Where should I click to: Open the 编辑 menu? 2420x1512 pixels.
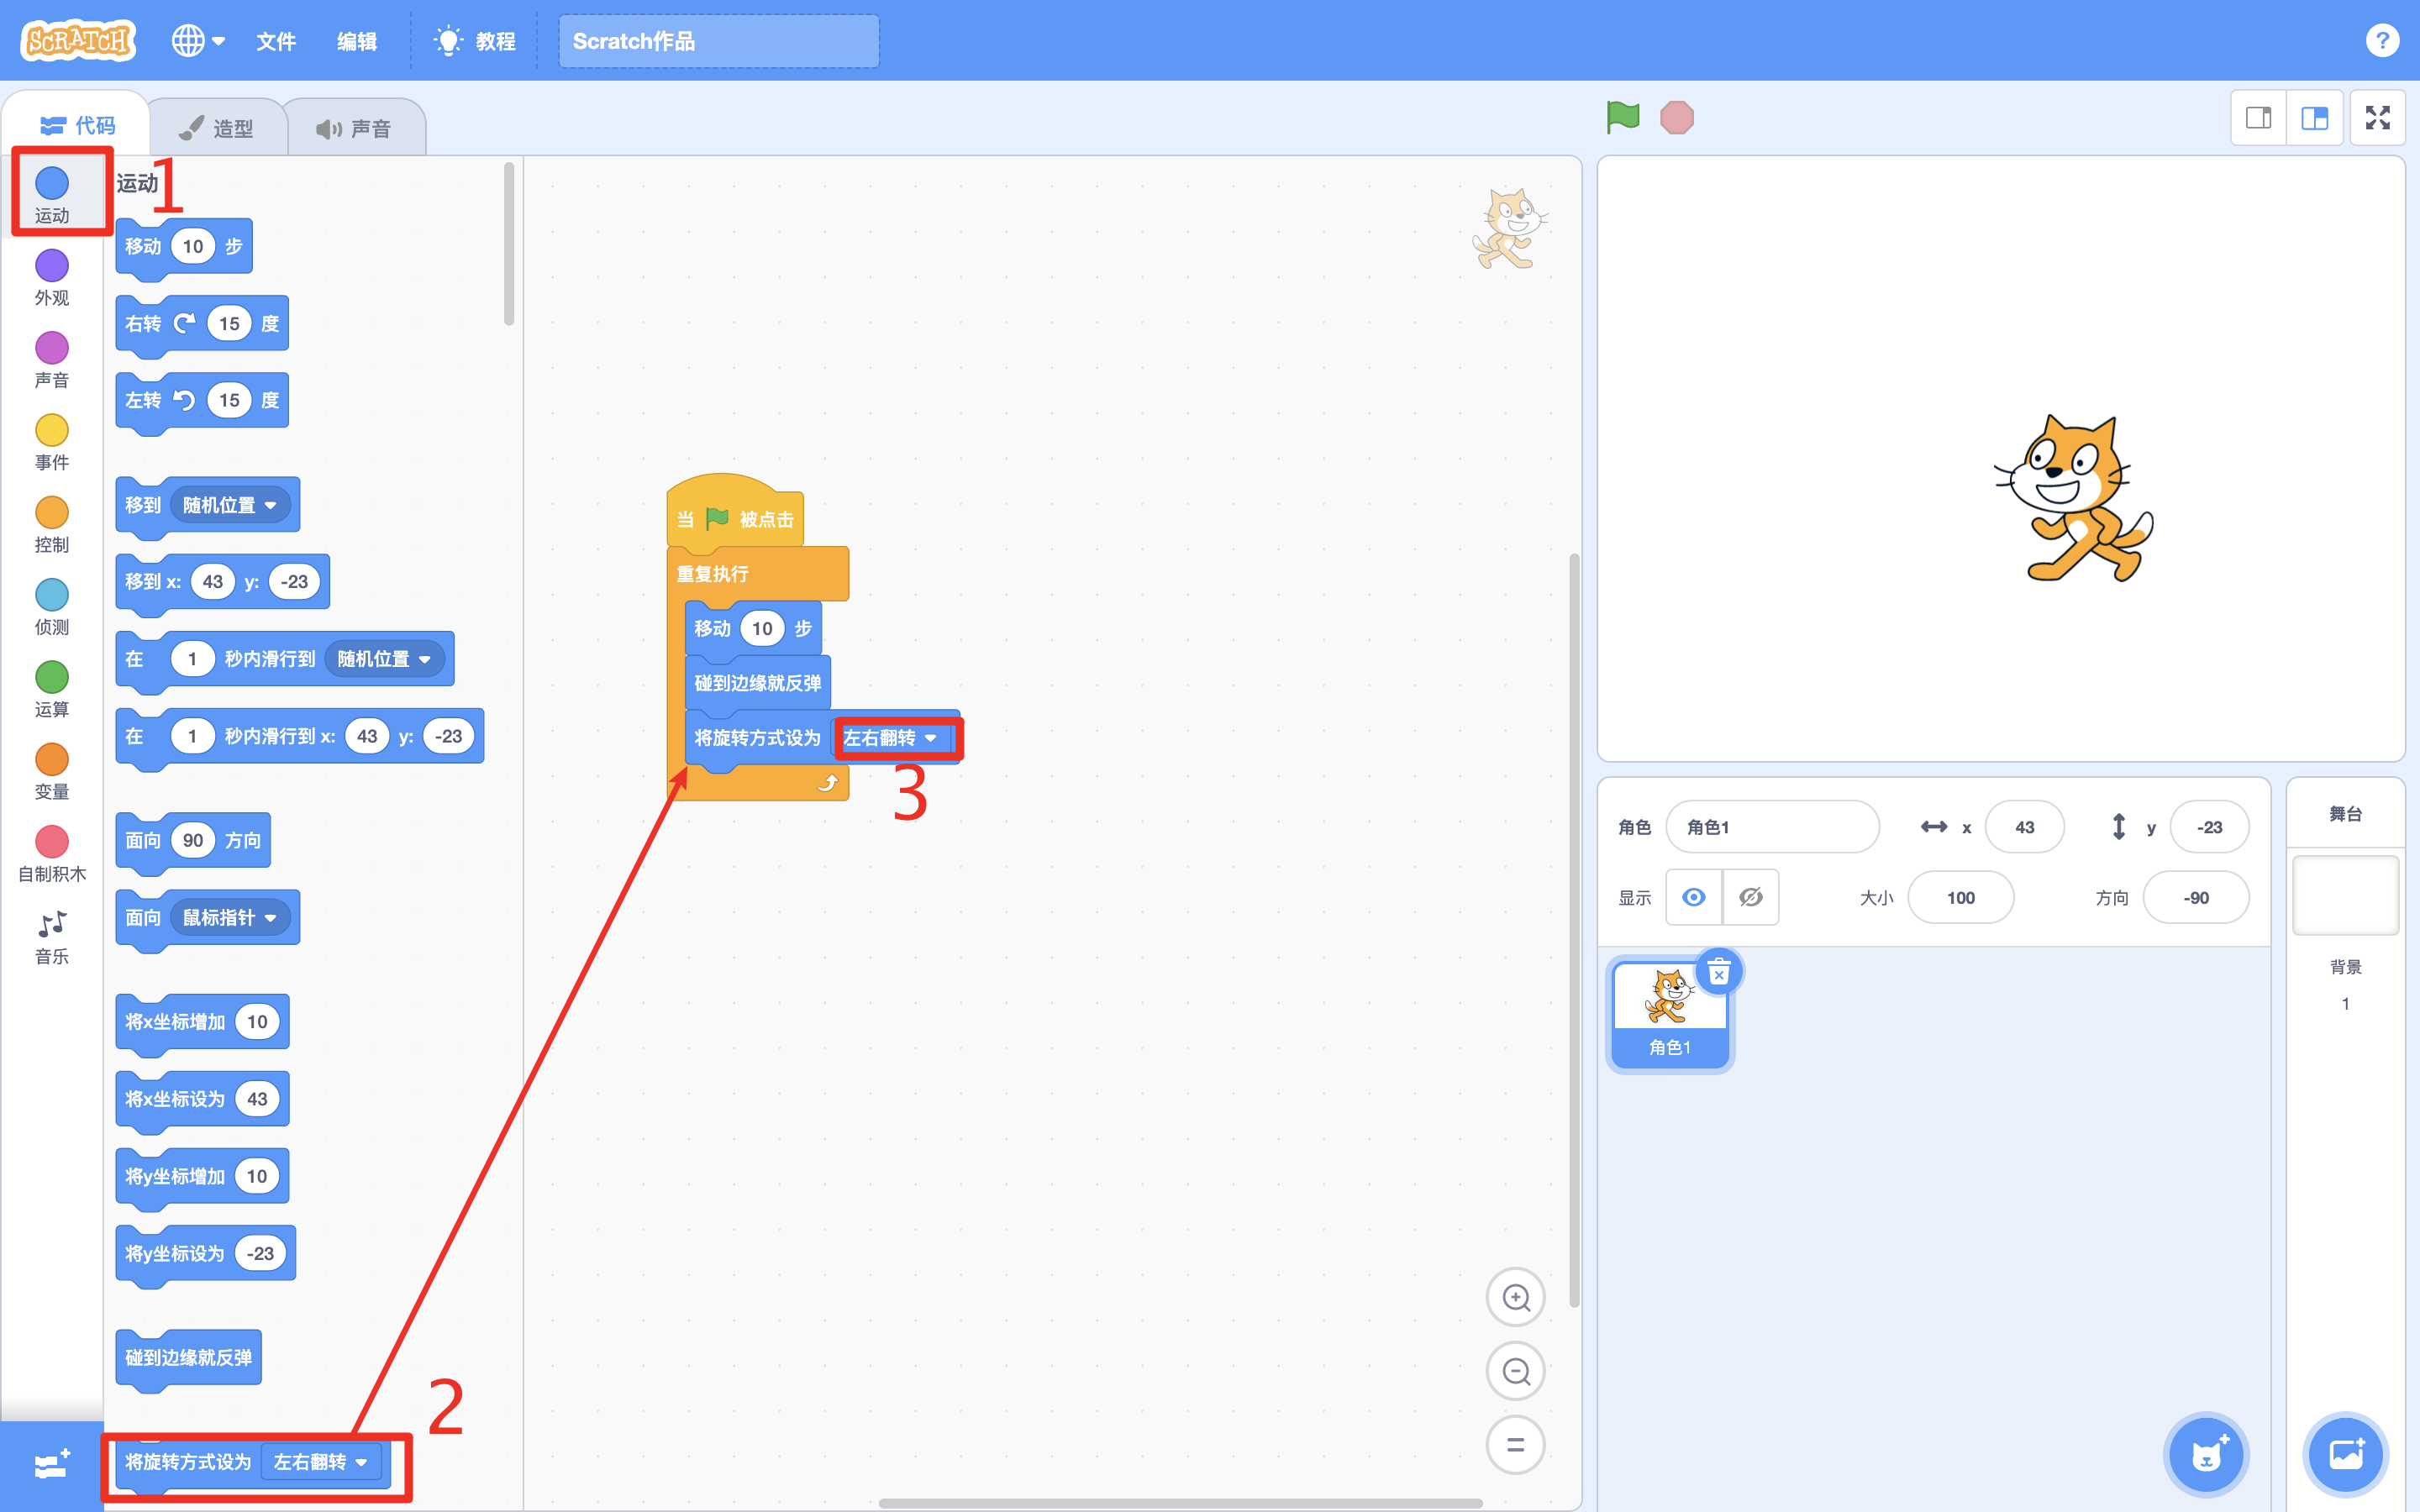357,41
